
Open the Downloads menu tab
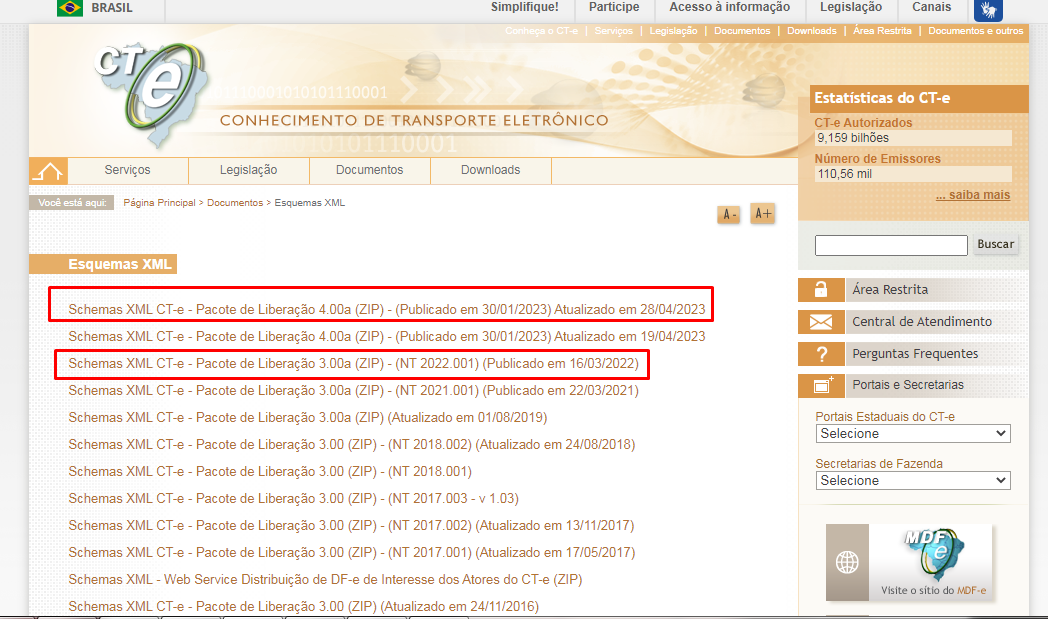(x=491, y=170)
